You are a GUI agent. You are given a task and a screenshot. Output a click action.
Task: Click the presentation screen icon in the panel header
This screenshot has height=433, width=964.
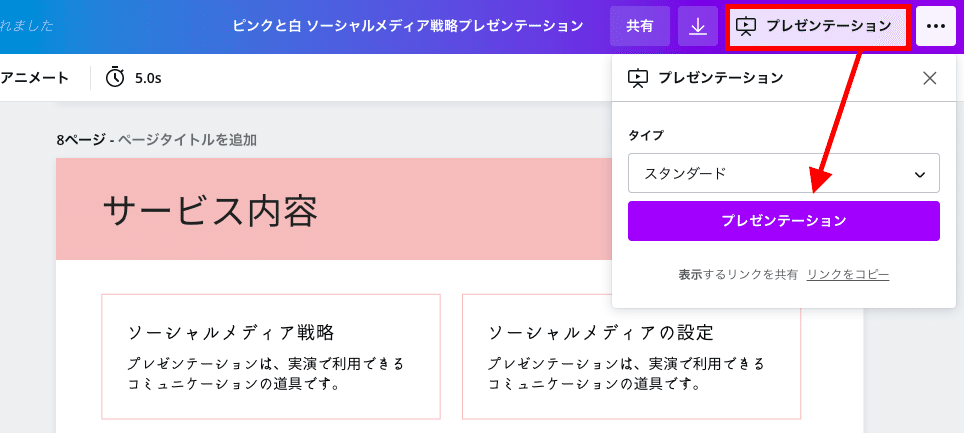point(637,78)
